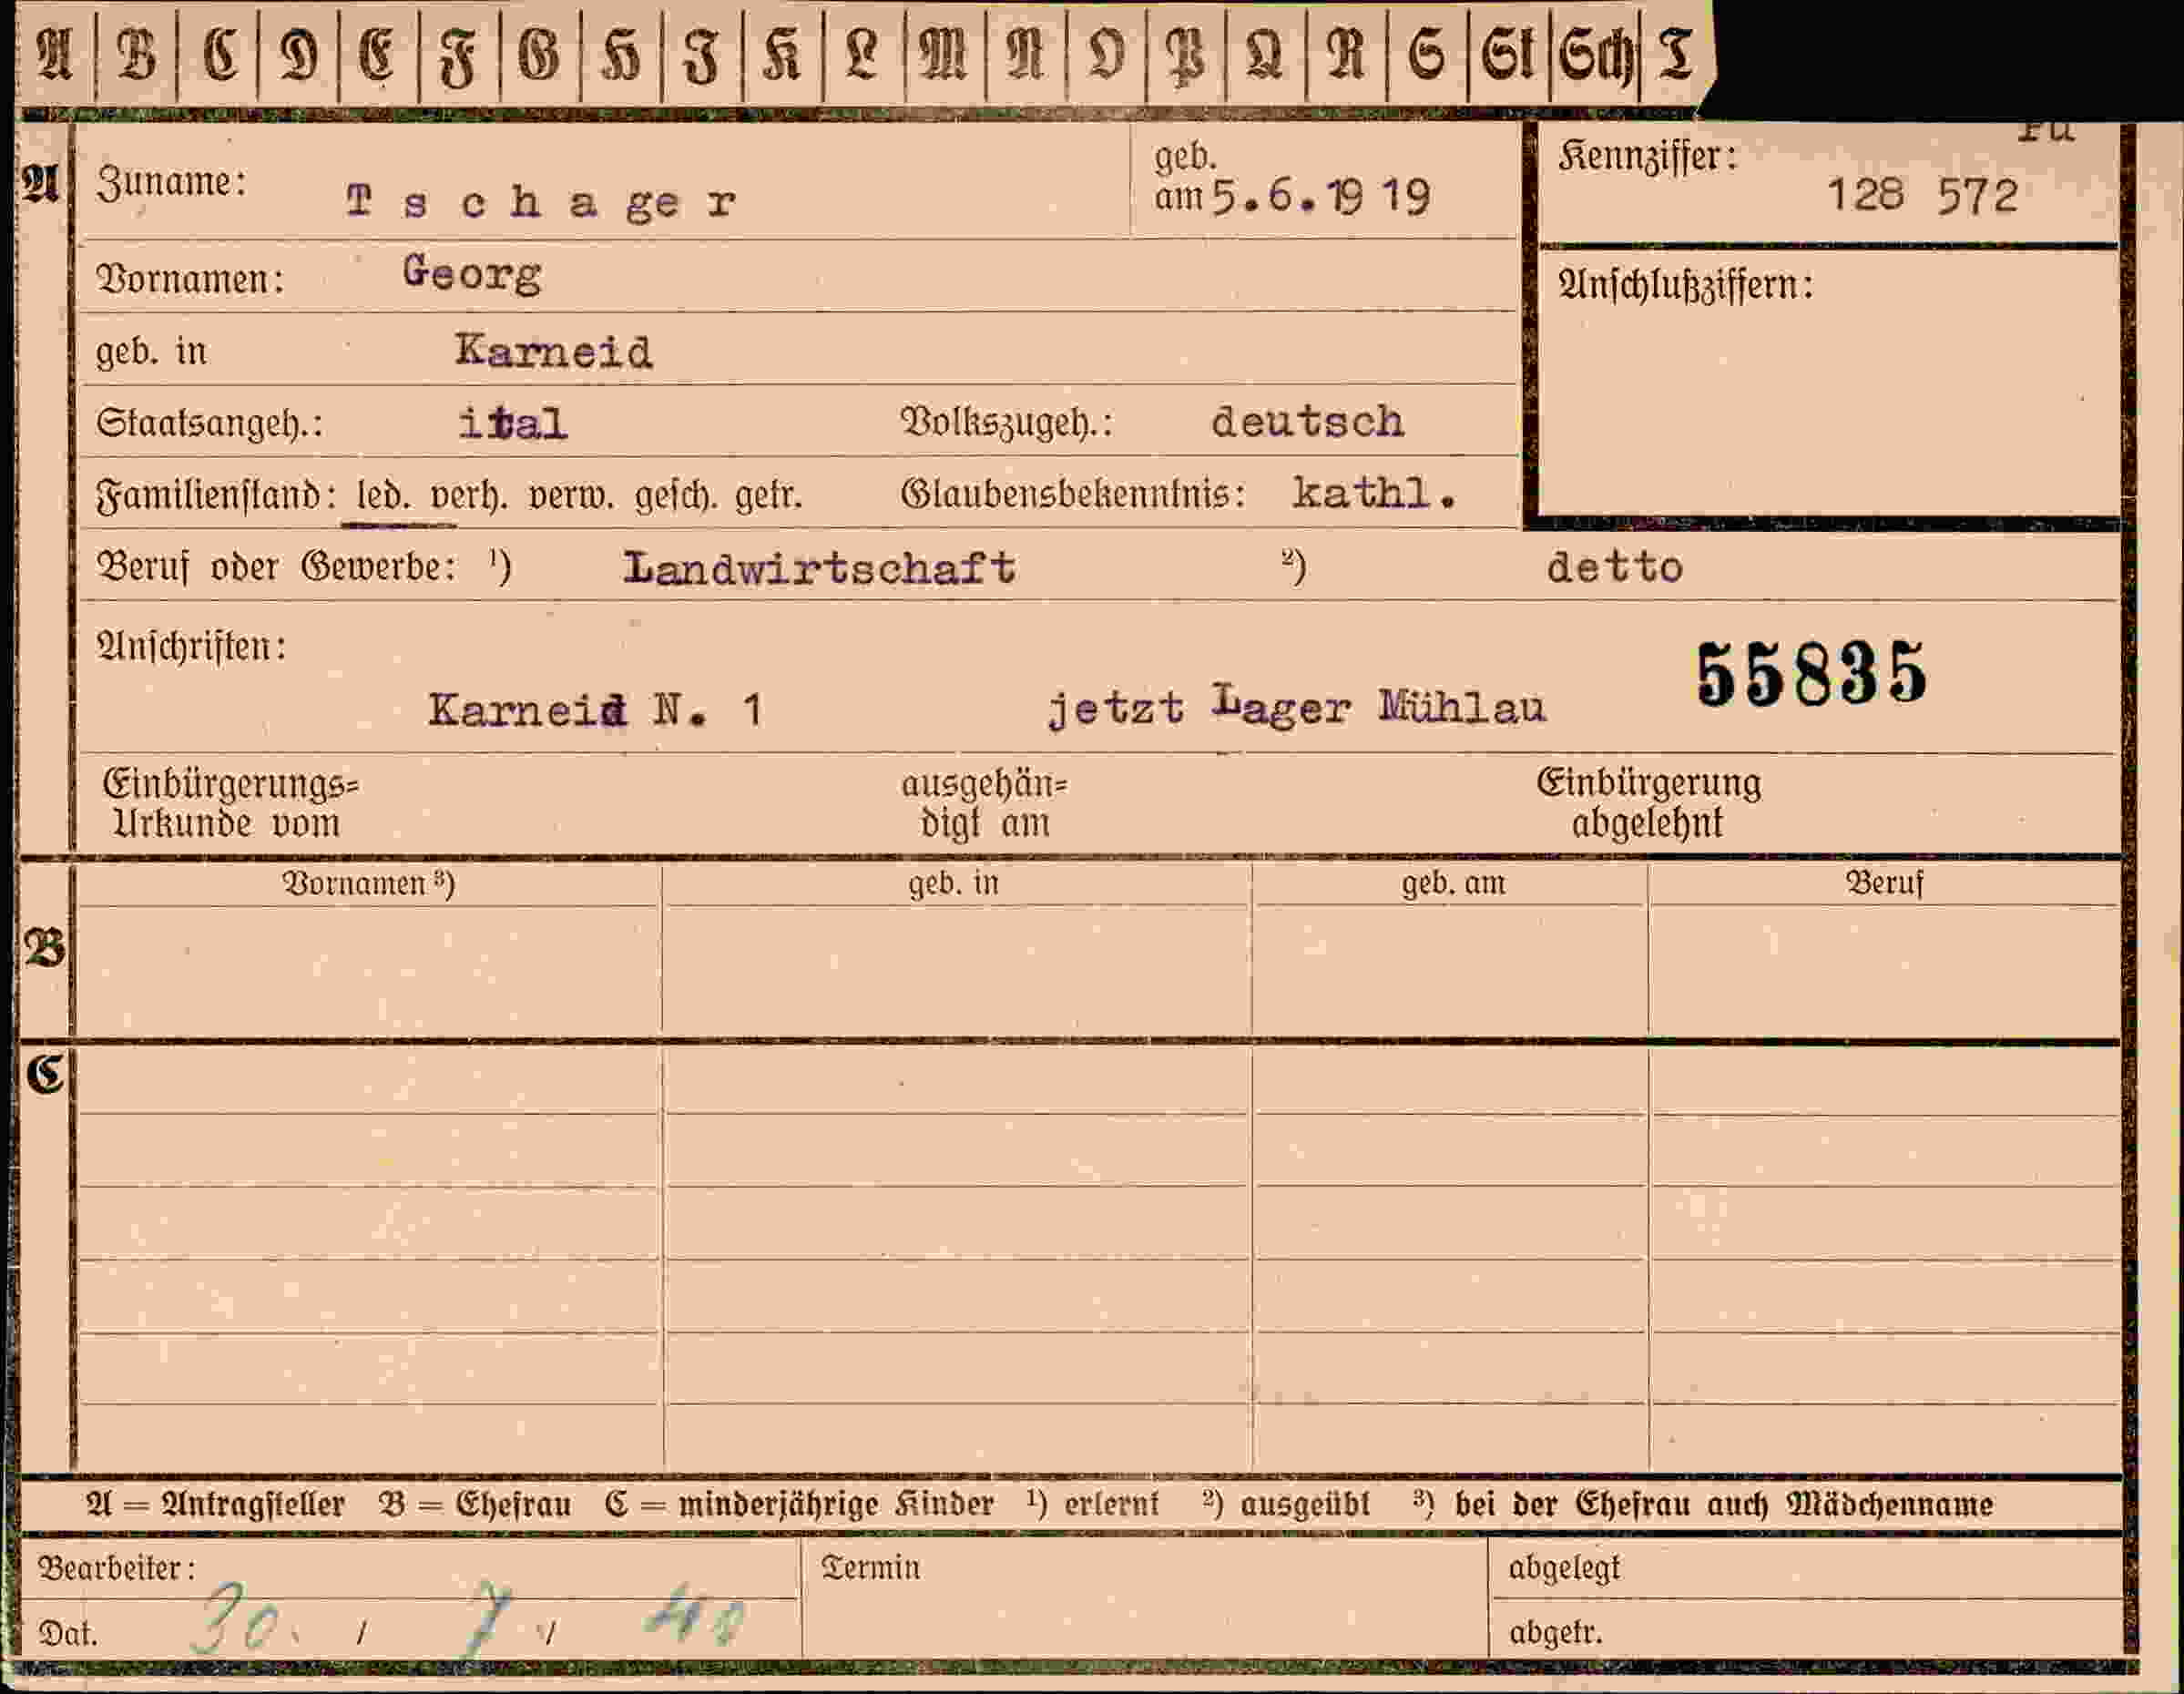The height and width of the screenshot is (1694, 2184).
Task: Click the geb. am column header
Action: tap(1453, 884)
